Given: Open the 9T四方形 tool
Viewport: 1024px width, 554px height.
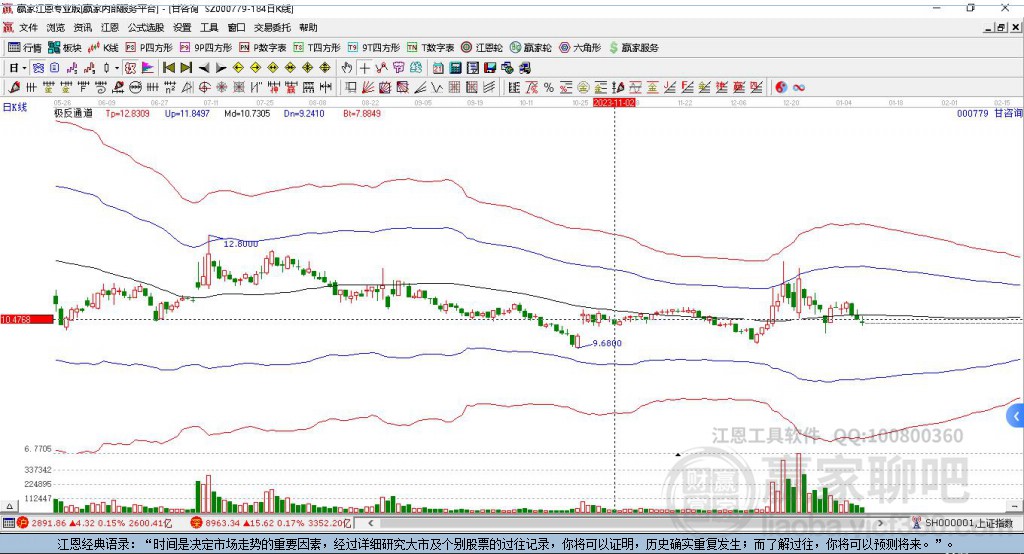Looking at the screenshot, I should tap(374, 48).
